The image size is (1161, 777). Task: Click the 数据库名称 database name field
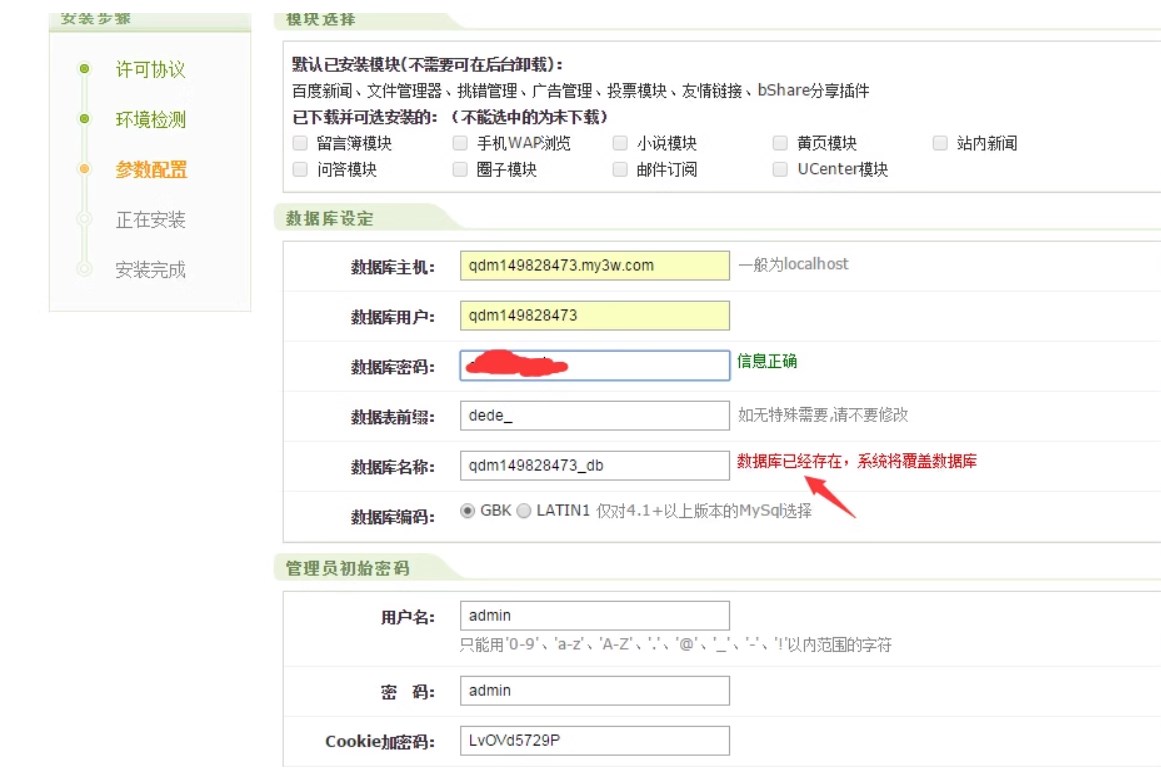click(595, 465)
